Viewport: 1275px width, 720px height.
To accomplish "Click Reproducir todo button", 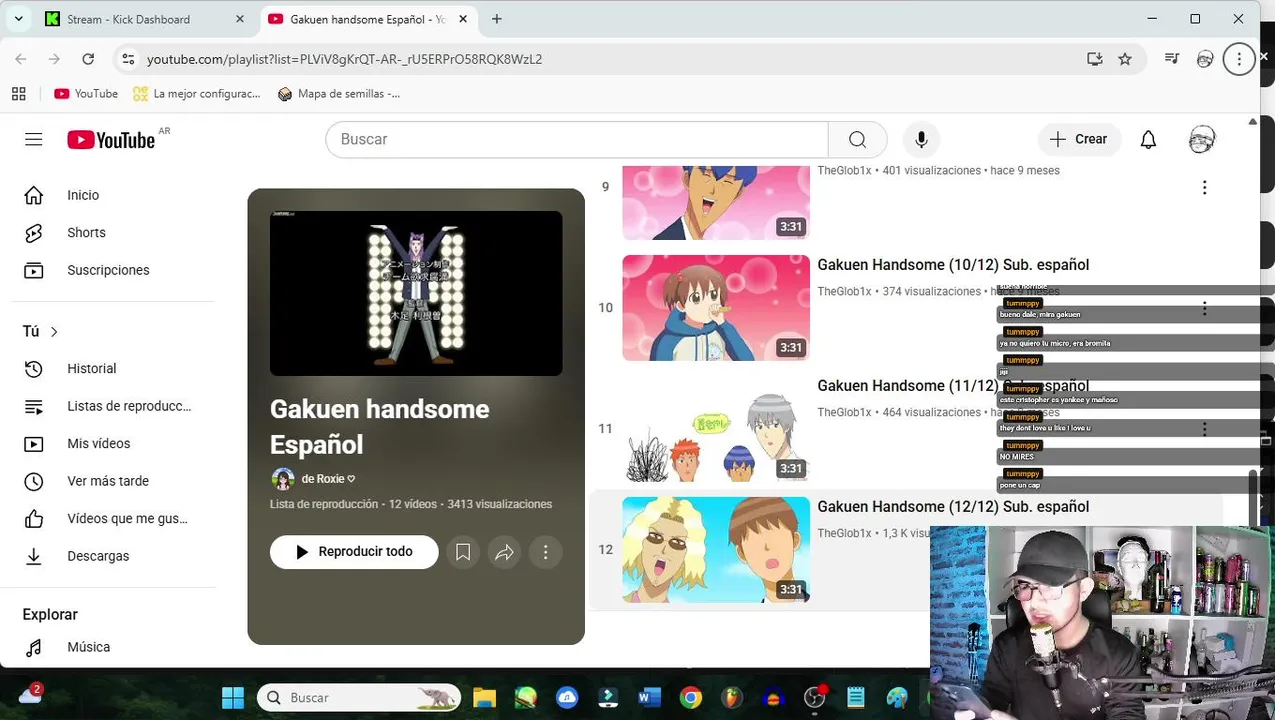I will pyautogui.click(x=354, y=552).
